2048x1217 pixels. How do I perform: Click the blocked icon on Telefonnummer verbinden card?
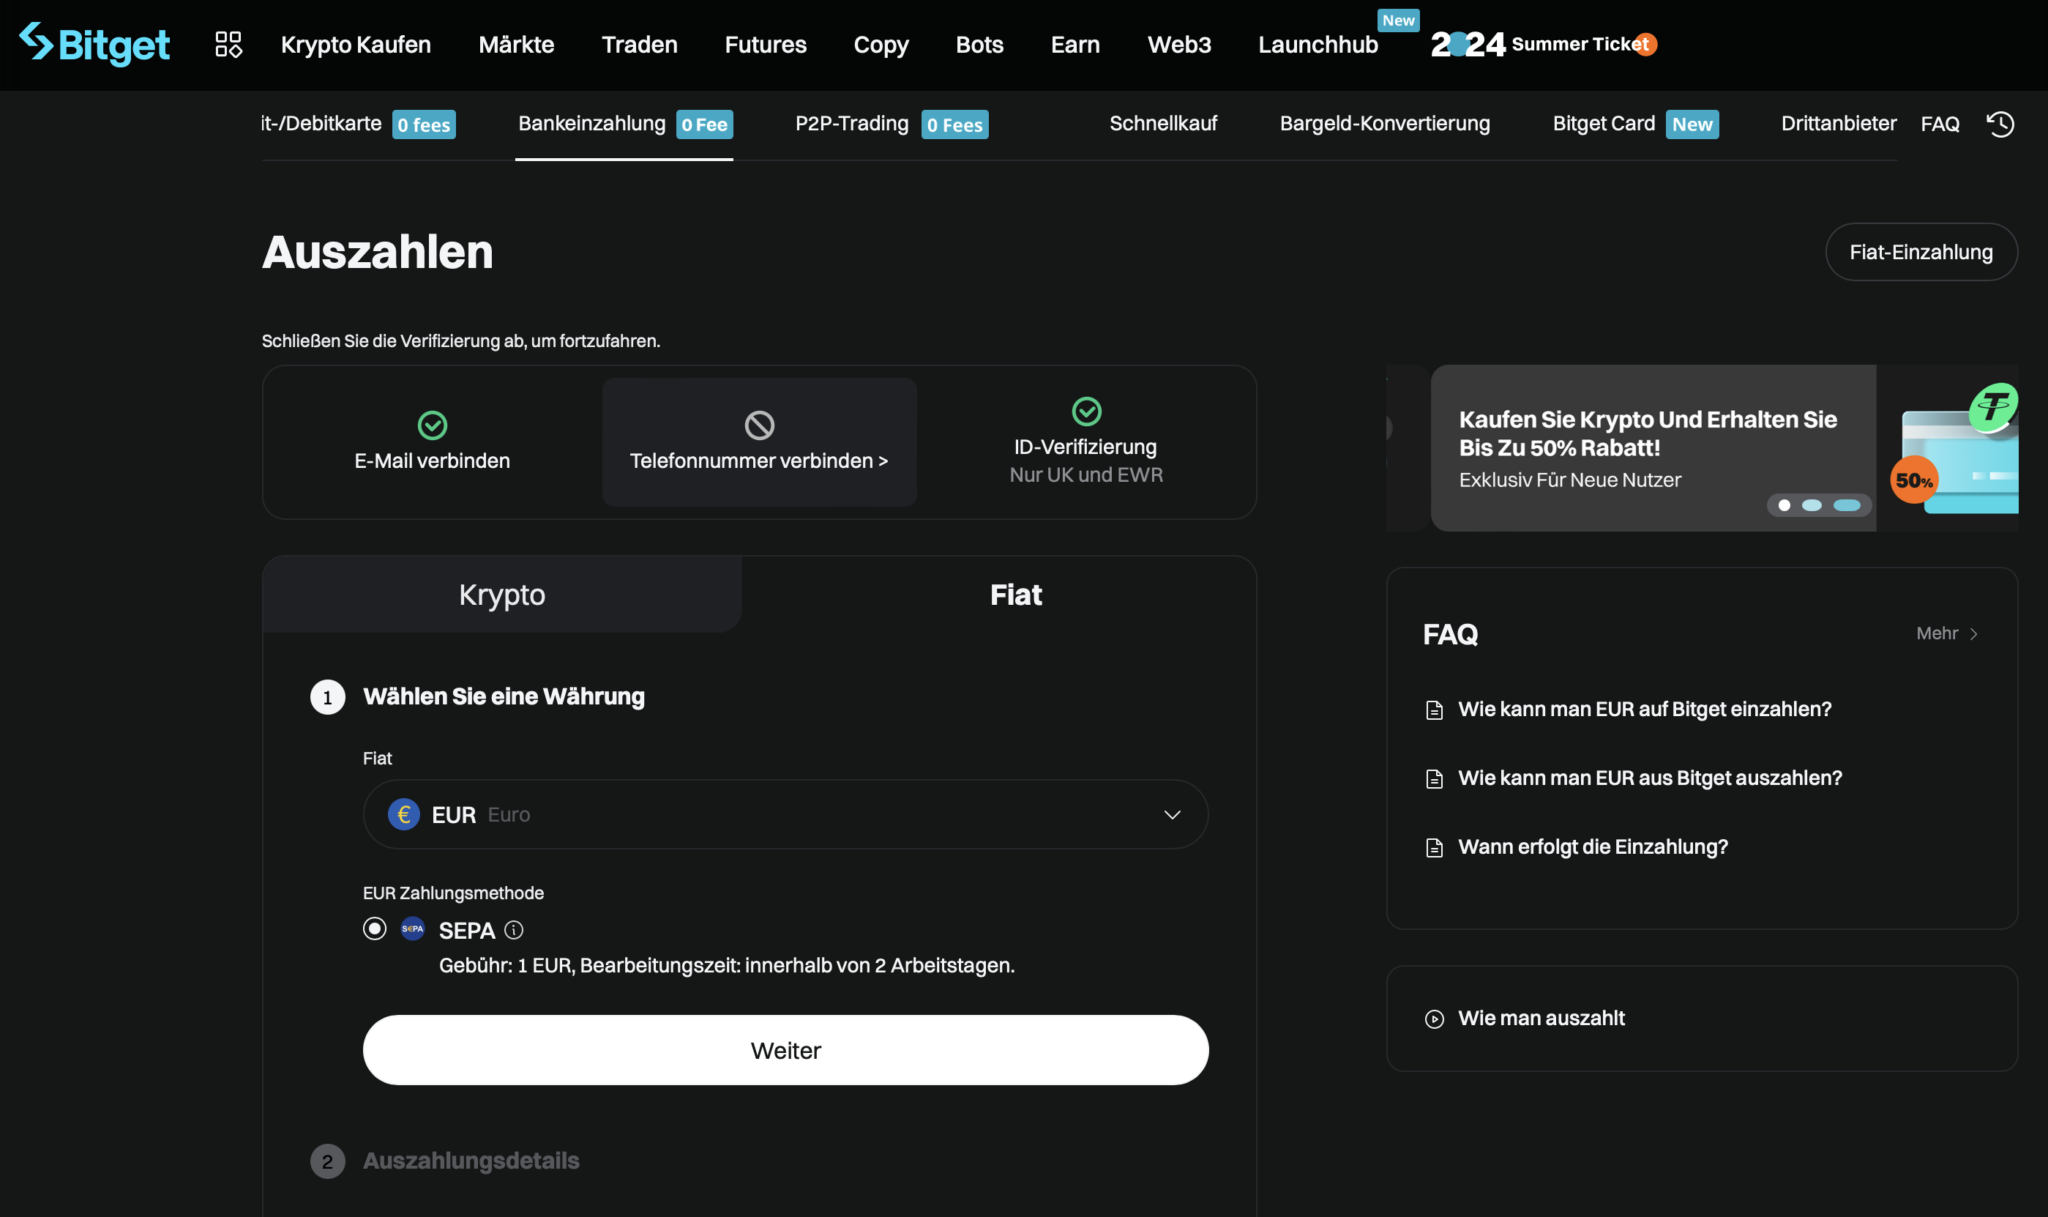point(759,424)
